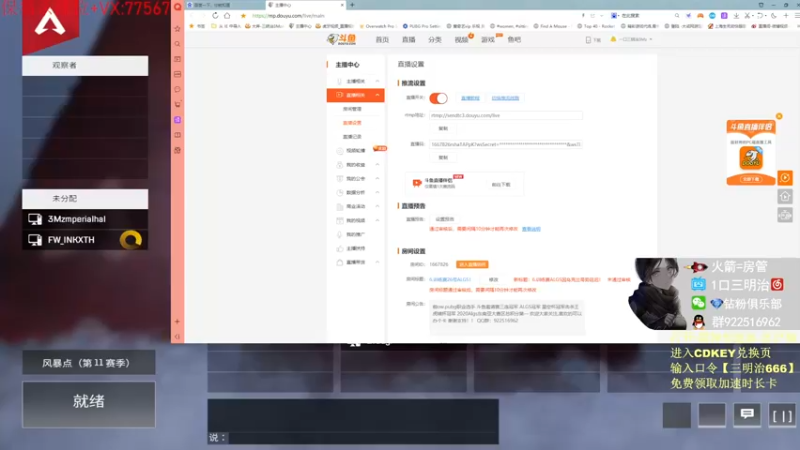
Task: Reload the page with the refresh icon
Action: (x=215, y=16)
